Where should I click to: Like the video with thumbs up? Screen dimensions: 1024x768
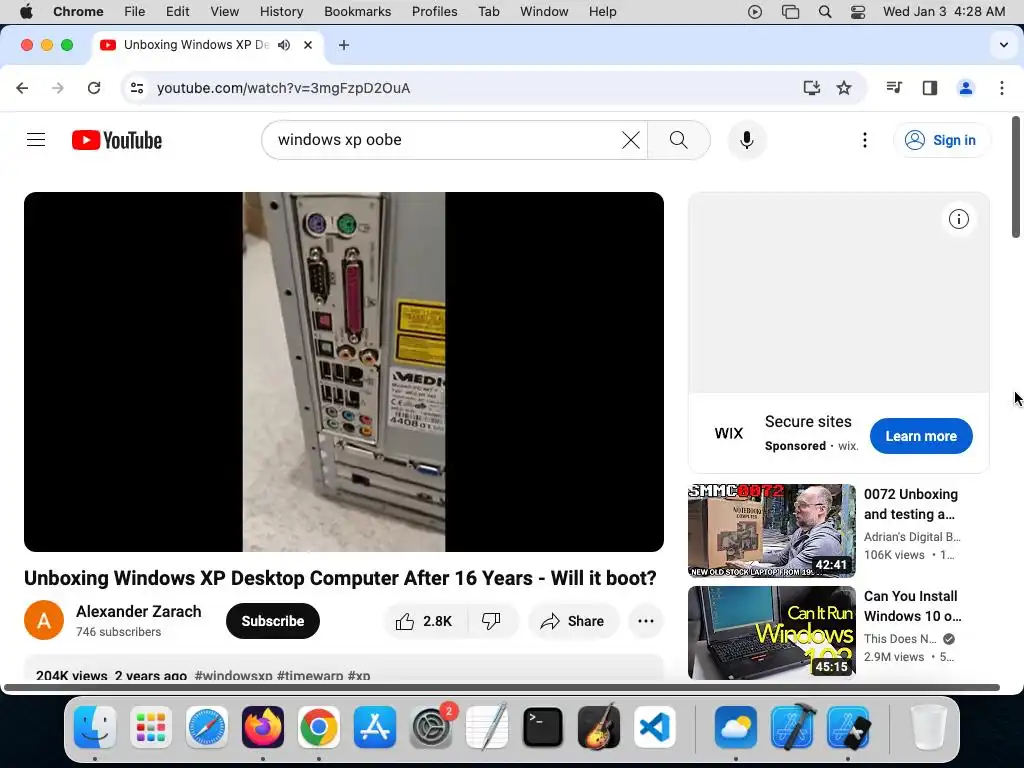[x=425, y=621]
